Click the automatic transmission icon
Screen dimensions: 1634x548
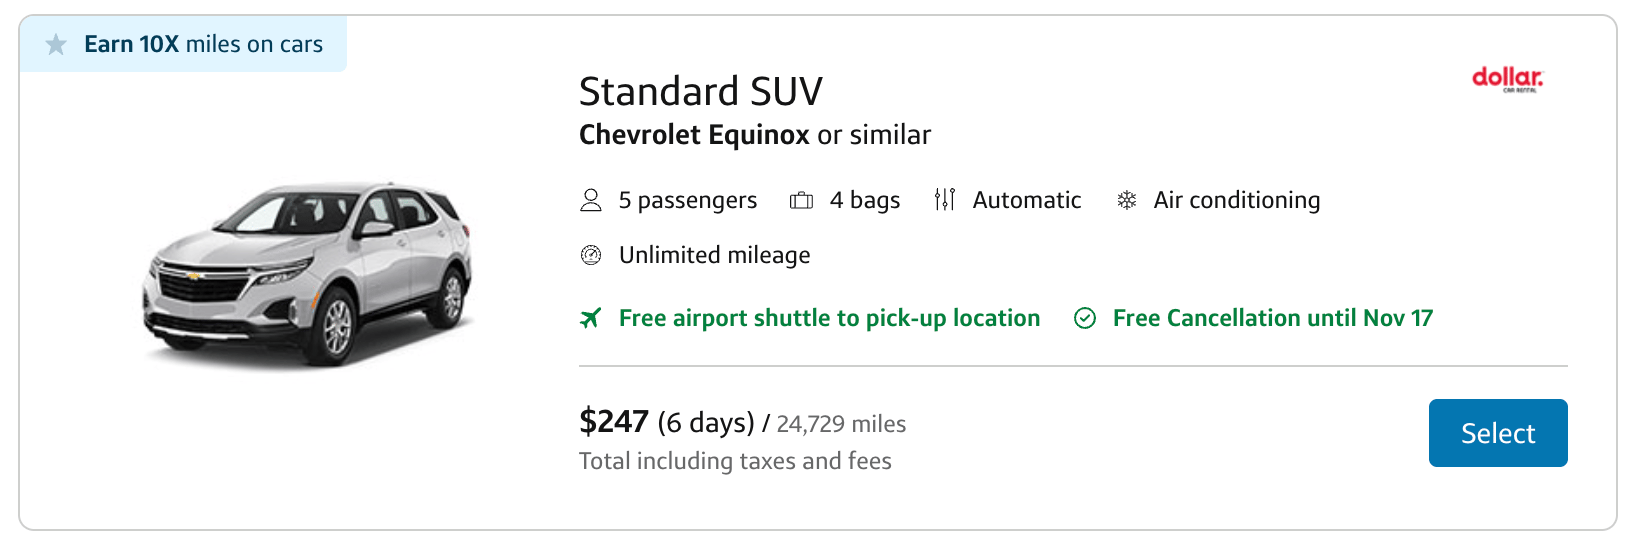(x=945, y=200)
